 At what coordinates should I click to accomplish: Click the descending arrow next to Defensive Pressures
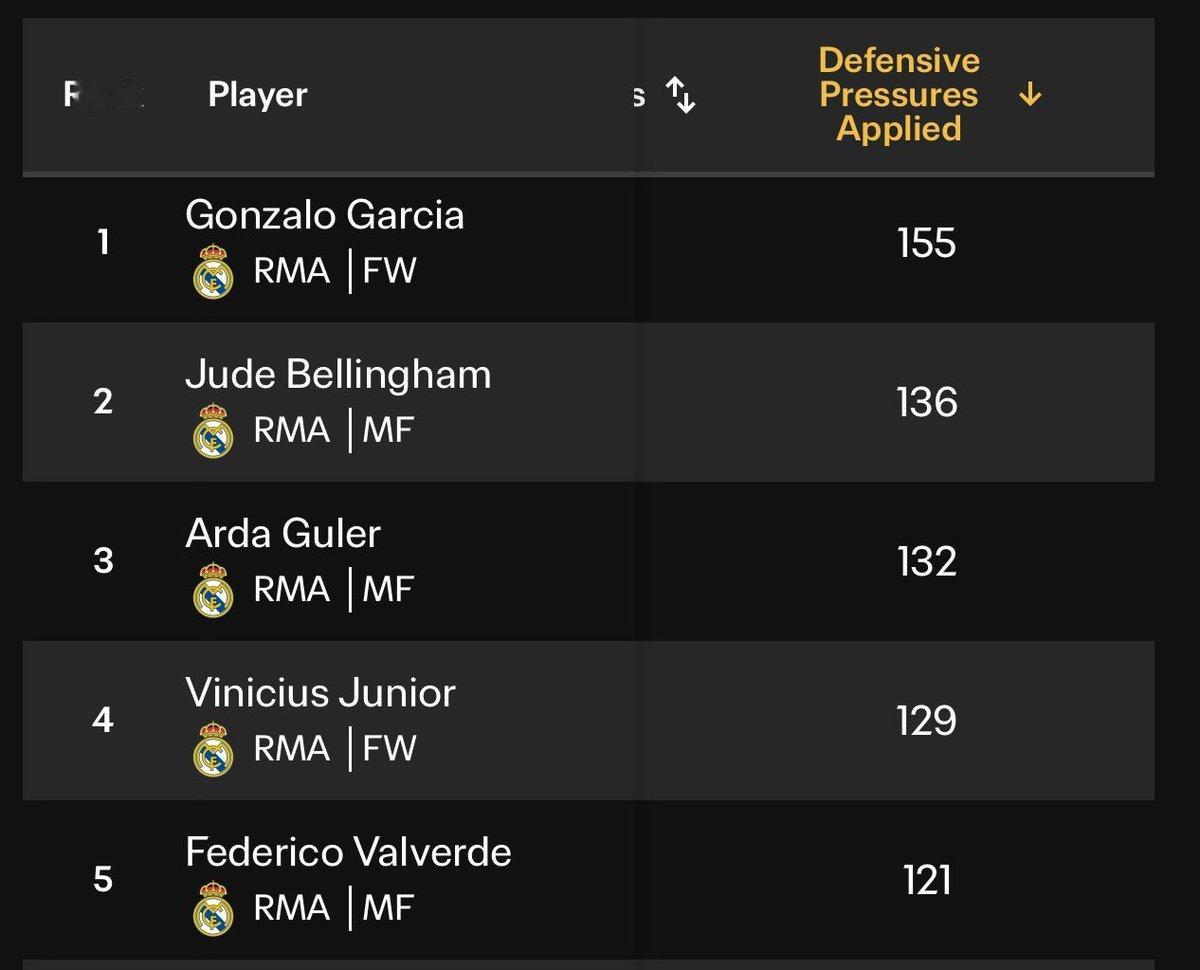(1030, 95)
